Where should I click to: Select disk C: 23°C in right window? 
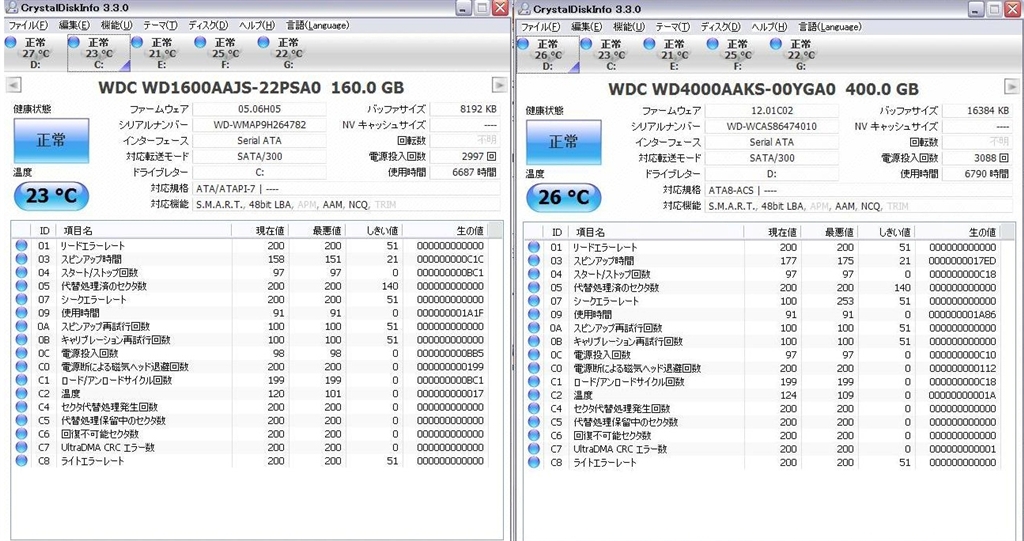coord(611,54)
